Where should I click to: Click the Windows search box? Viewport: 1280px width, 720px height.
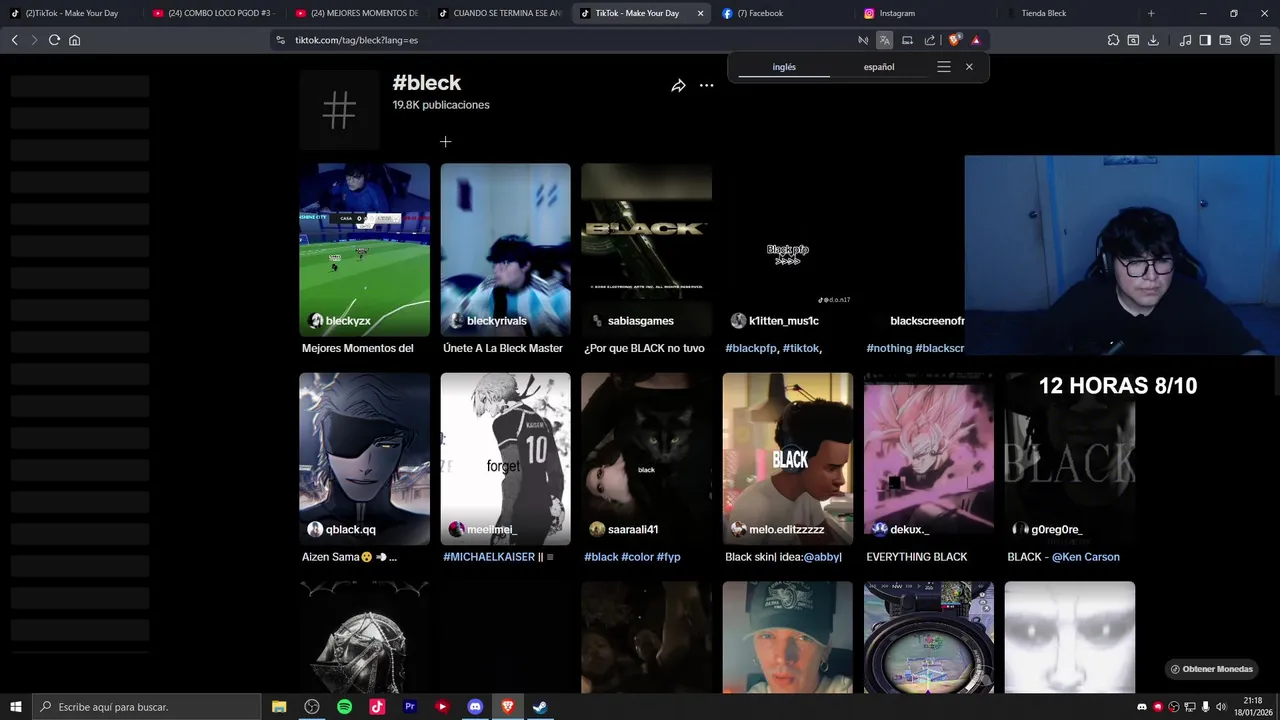coord(146,707)
